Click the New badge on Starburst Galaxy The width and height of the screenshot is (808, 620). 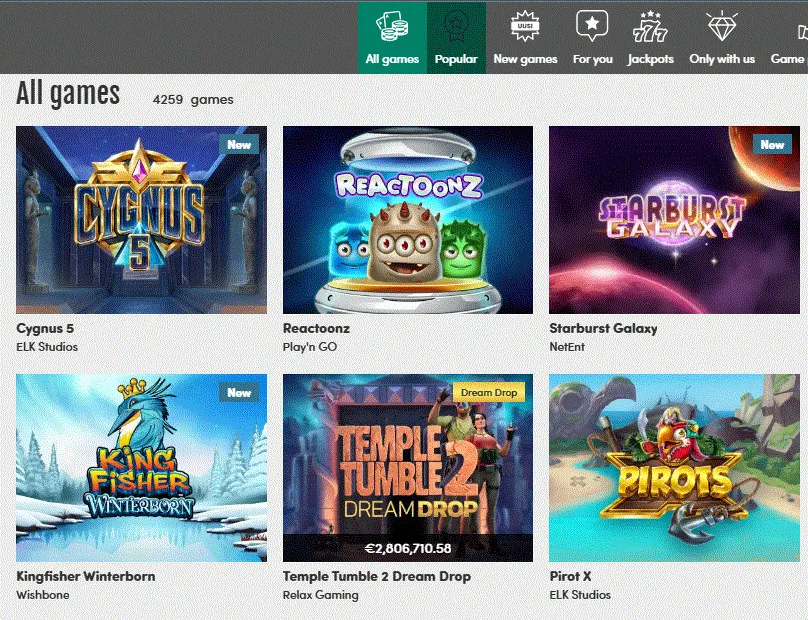pyautogui.click(x=772, y=145)
